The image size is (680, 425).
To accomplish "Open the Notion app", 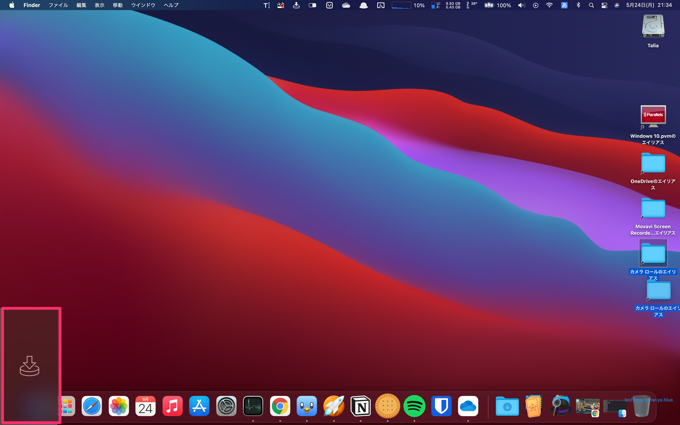I will point(360,406).
